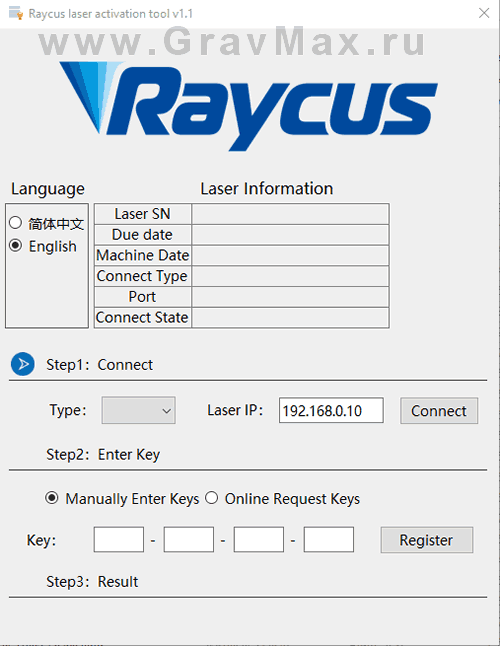Click the Raycus app icon in title bar
The width and height of the screenshot is (500, 646).
(x=16, y=13)
